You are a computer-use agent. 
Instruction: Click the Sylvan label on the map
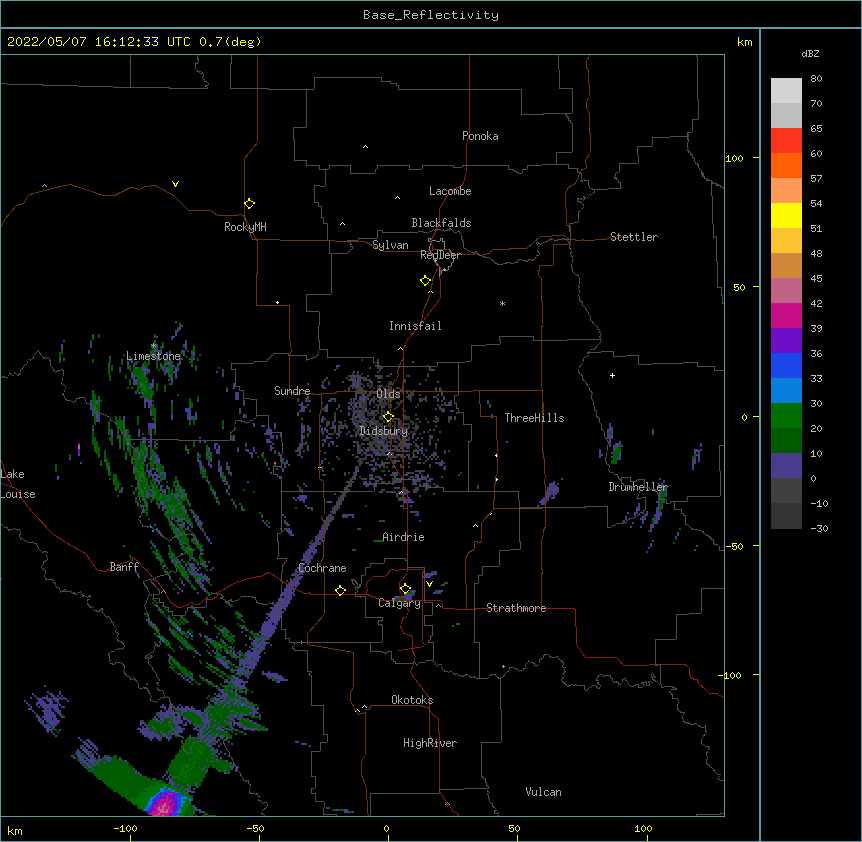point(390,245)
